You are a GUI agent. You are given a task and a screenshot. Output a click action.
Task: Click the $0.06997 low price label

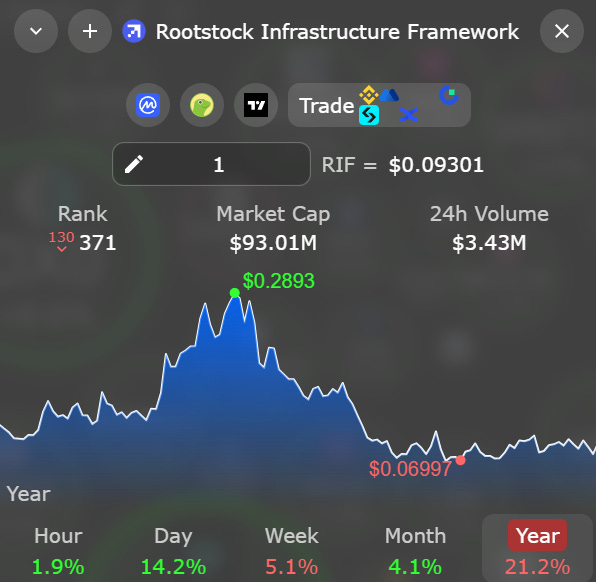point(411,469)
